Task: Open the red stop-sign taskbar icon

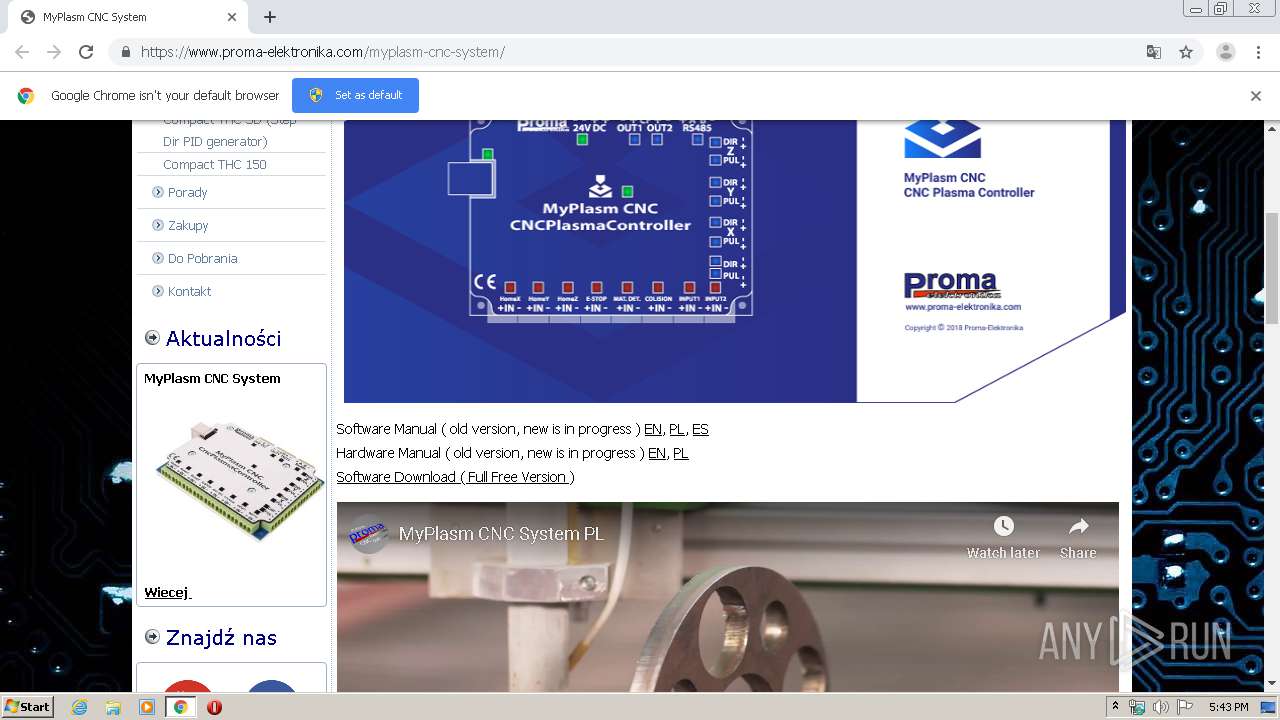Action: click(x=214, y=707)
